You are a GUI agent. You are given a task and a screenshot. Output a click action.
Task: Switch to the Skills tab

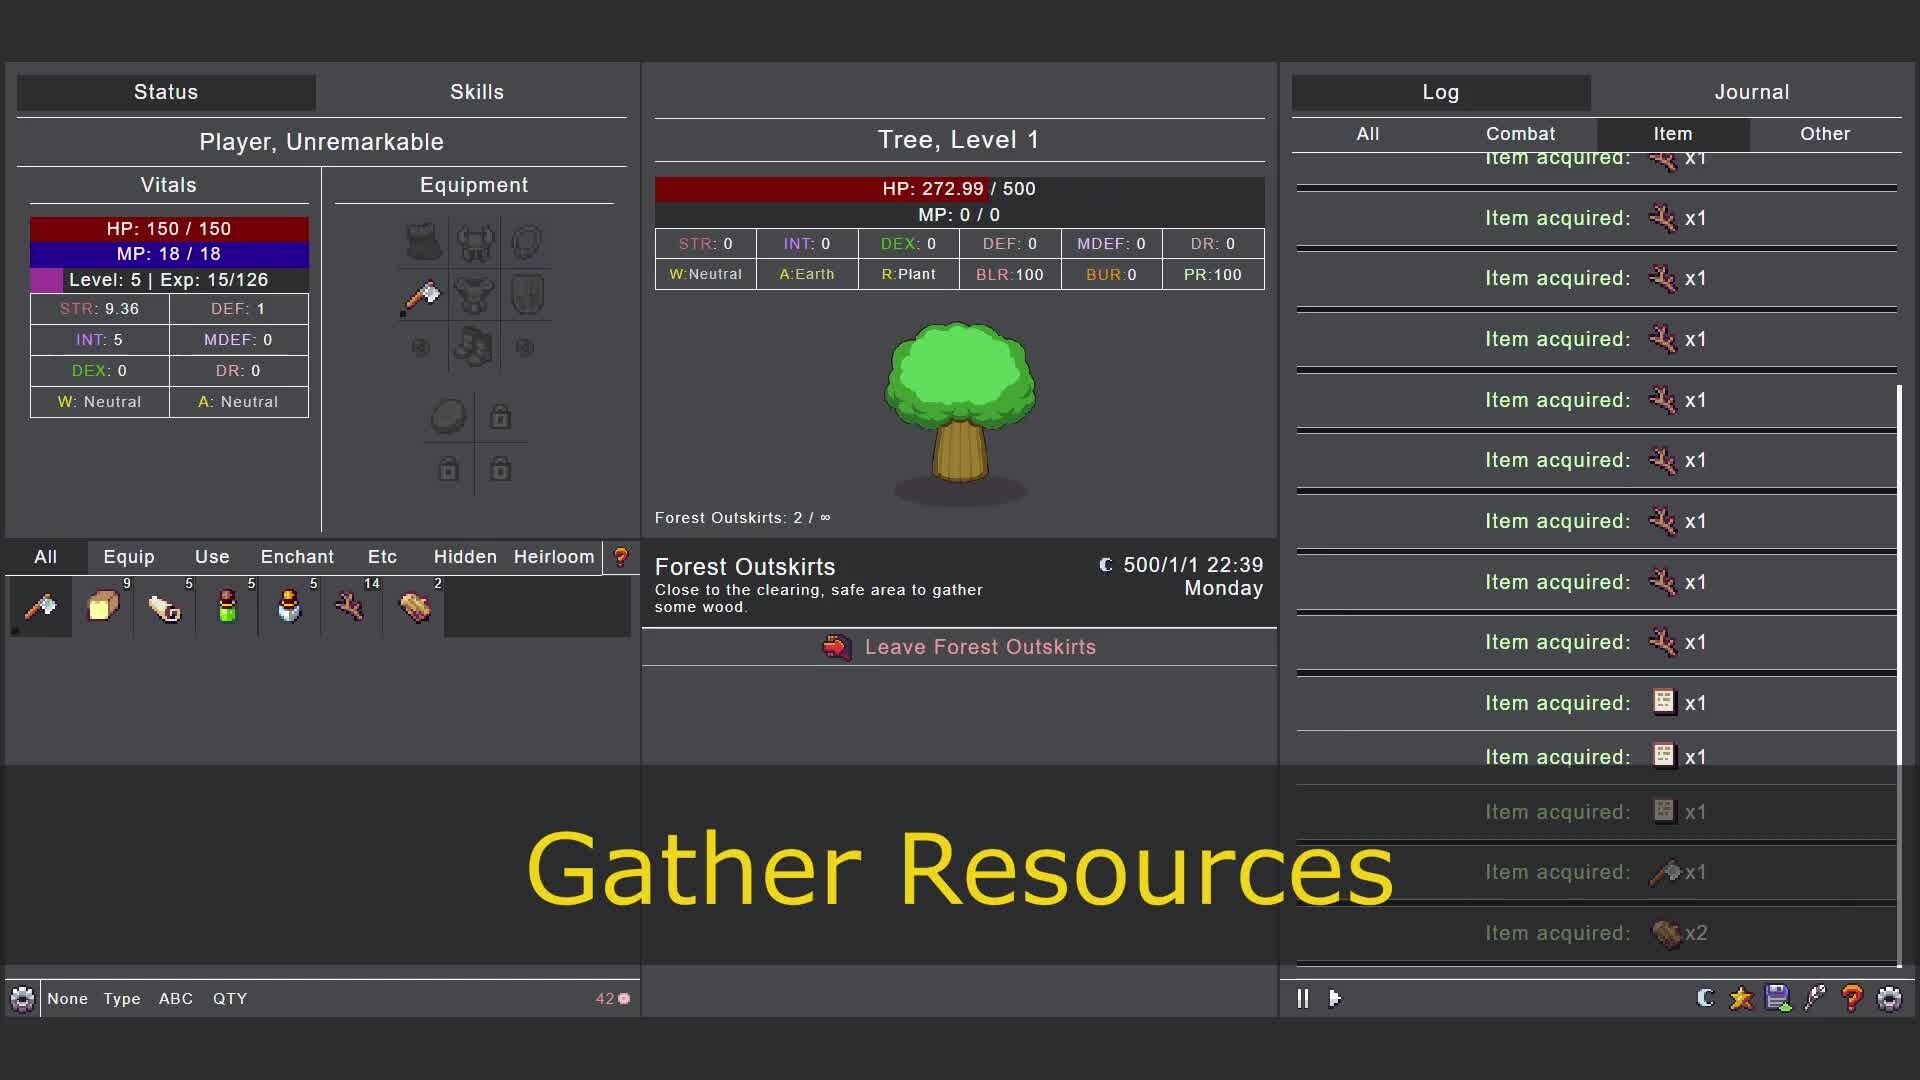point(476,92)
